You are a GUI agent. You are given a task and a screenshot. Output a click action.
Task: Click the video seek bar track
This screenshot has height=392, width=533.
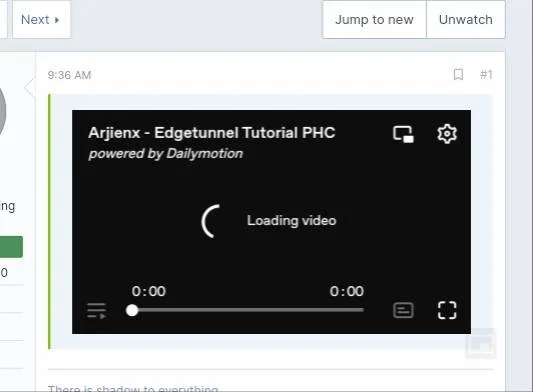tap(247, 310)
